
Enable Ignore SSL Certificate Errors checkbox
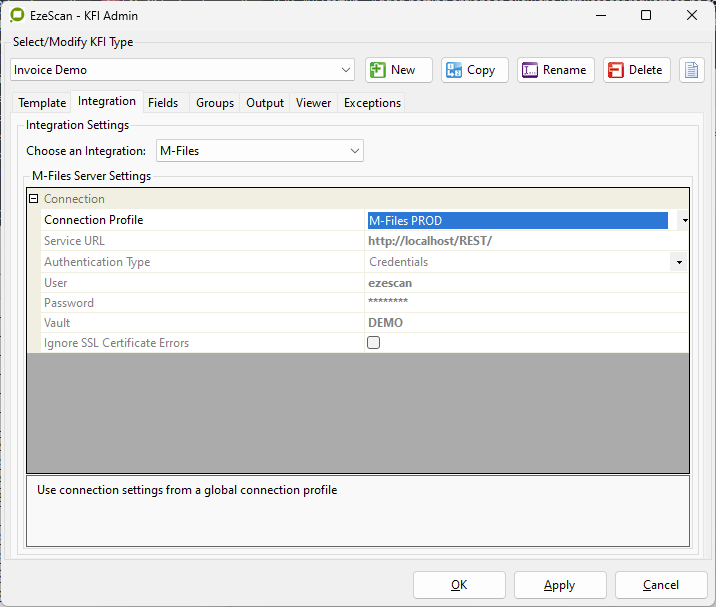point(374,343)
